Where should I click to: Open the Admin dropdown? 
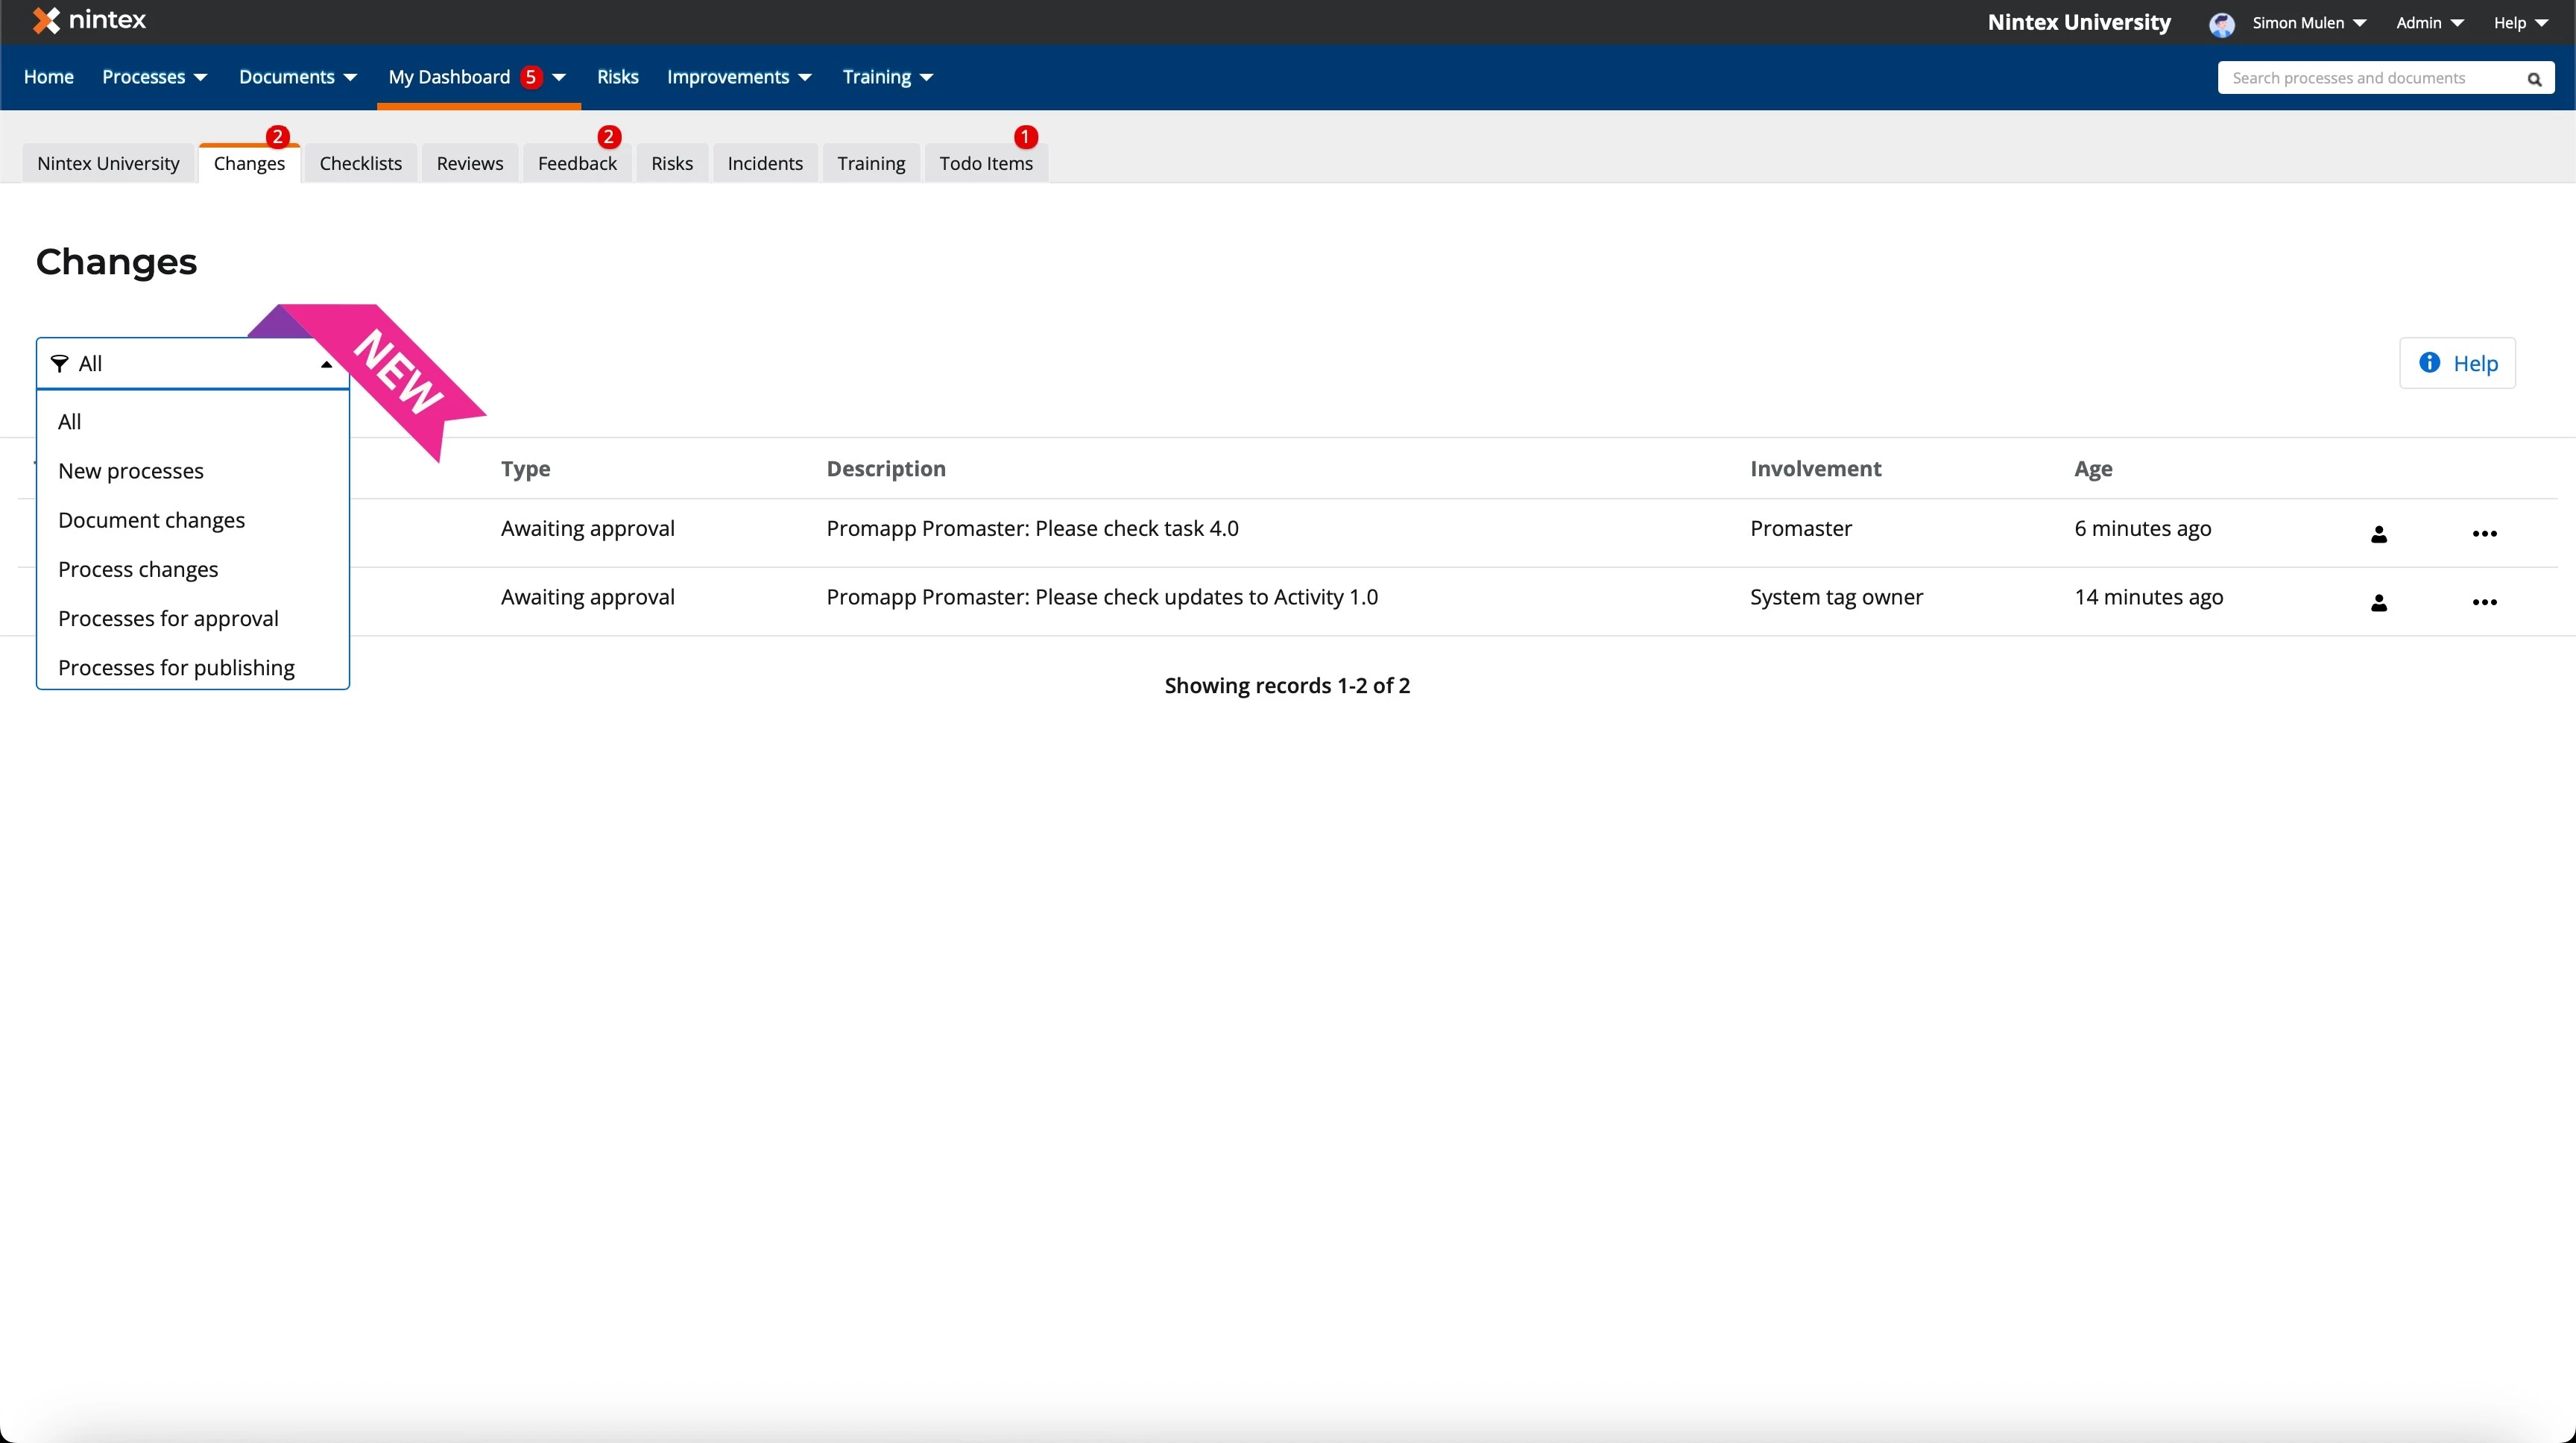(x=2429, y=23)
